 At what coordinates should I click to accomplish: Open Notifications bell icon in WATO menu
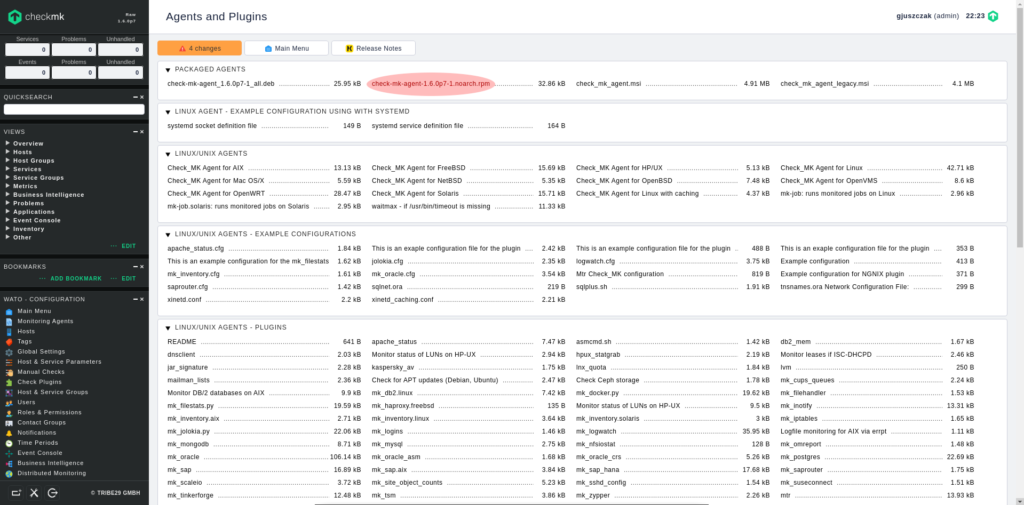tap(9, 432)
